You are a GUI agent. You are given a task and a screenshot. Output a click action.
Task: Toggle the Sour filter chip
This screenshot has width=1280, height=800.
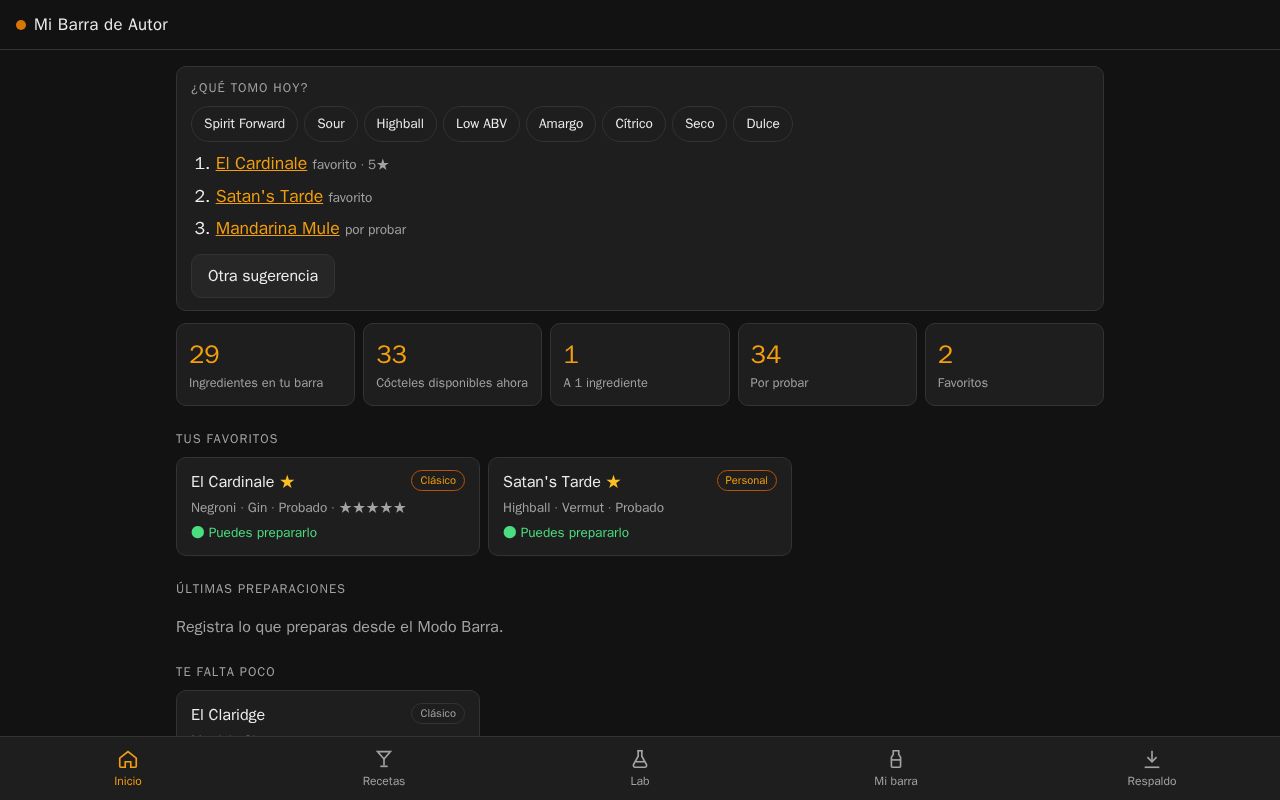331,124
